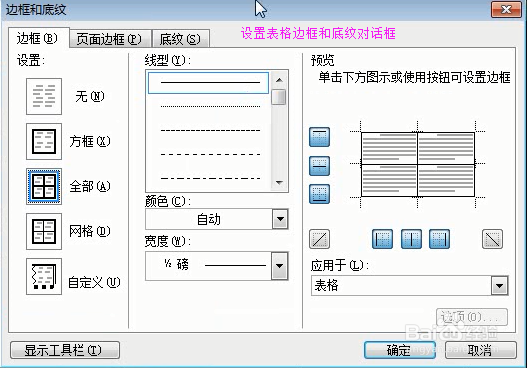528x368 pixels.
Task: Click the 选项 options button
Action: 472,317
